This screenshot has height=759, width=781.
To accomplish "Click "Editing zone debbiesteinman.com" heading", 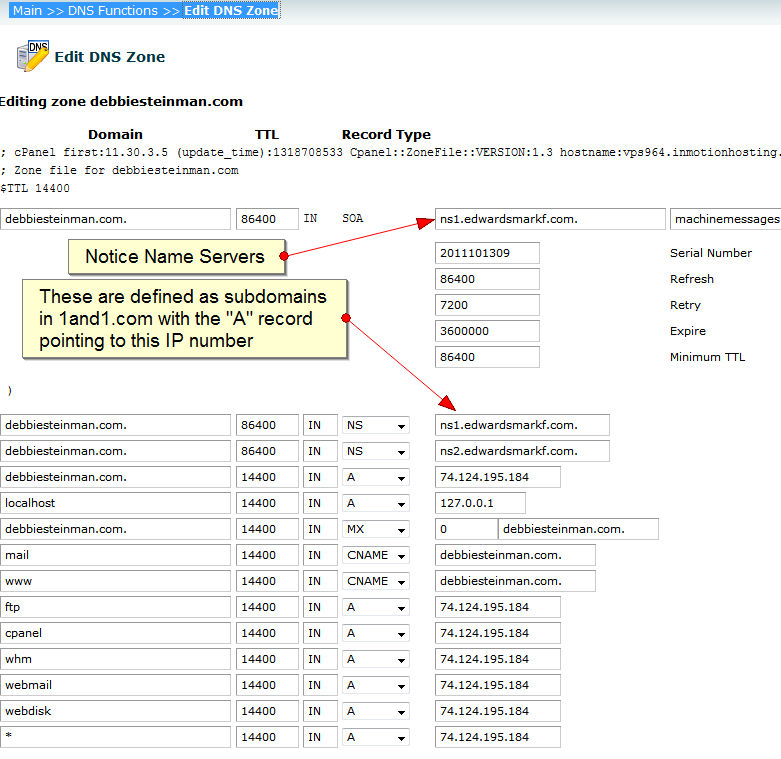I will [x=121, y=102].
